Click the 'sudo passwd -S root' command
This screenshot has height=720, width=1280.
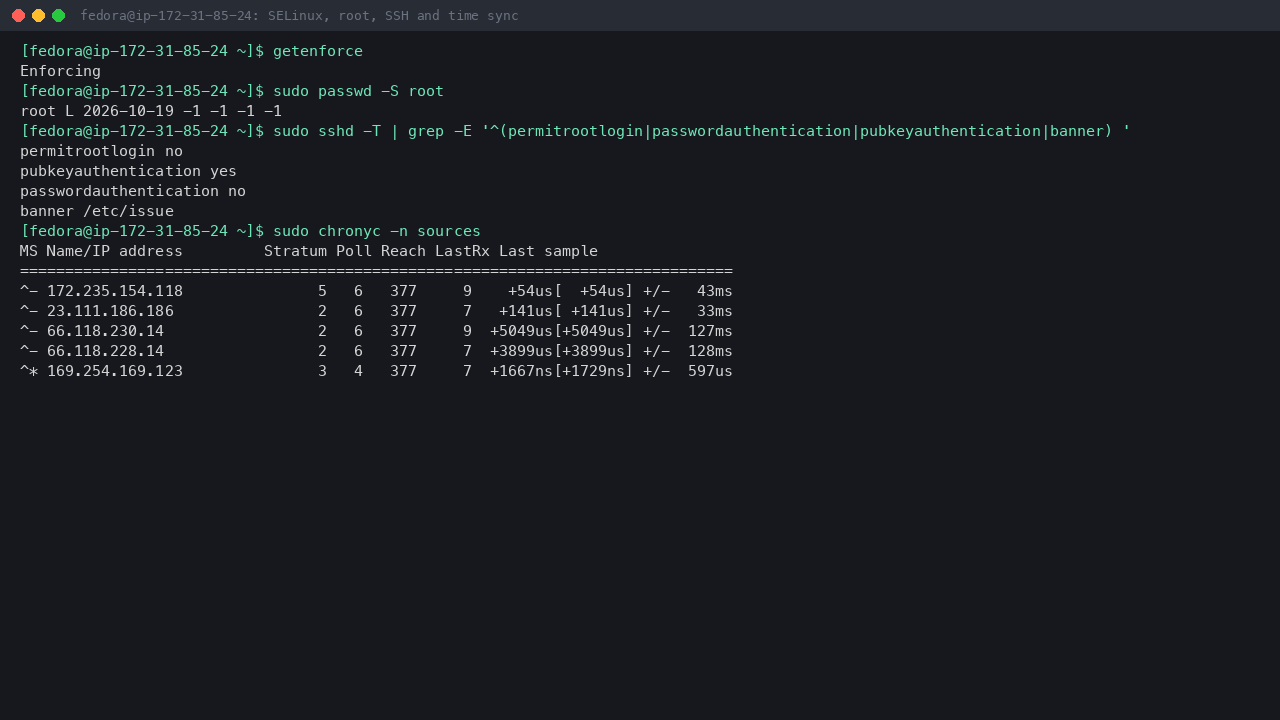(358, 91)
